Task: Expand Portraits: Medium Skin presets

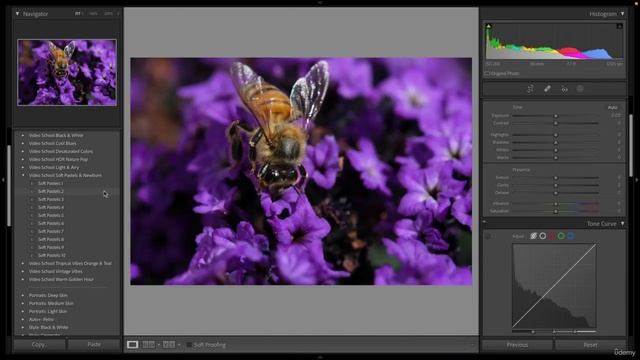Action: (x=23, y=303)
